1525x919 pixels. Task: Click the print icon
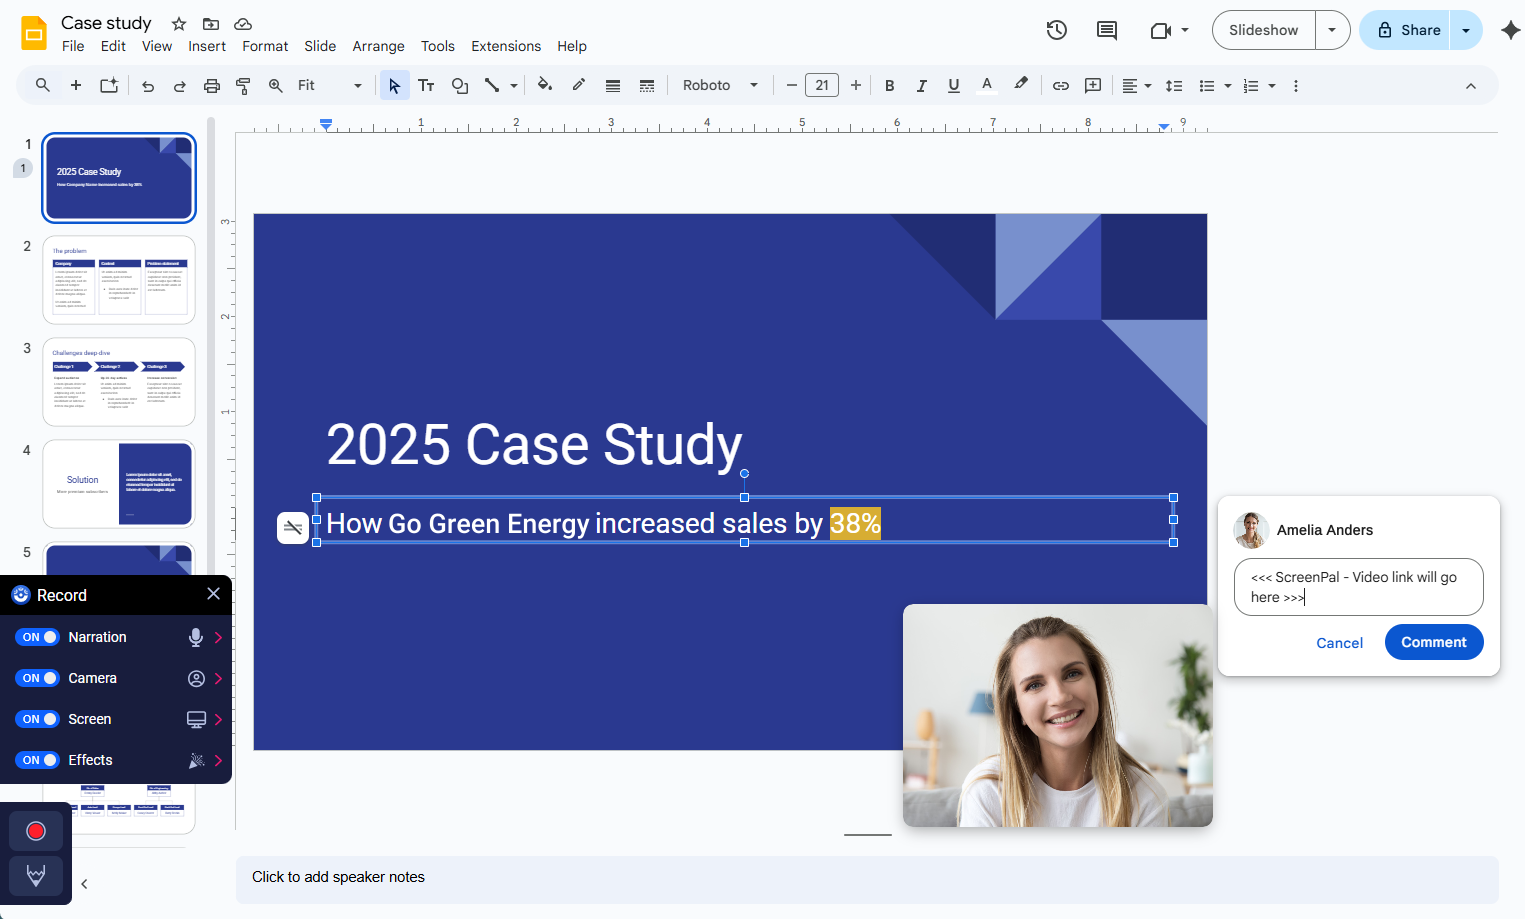212,86
